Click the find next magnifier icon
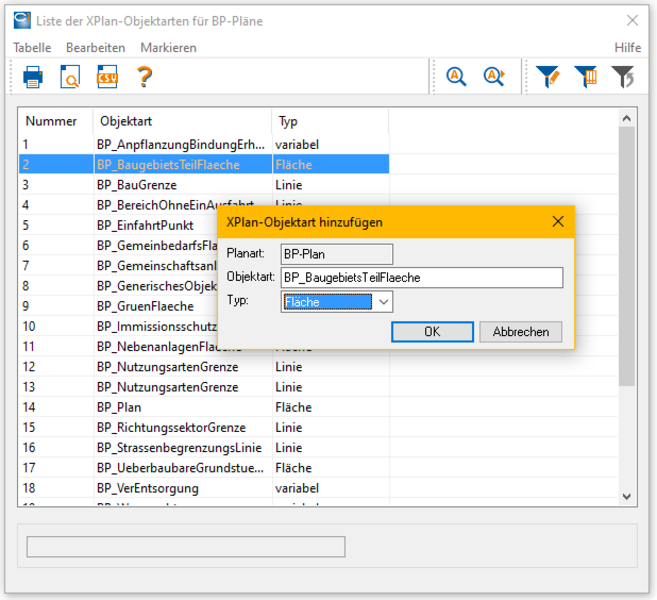This screenshot has height=600, width=657. [x=494, y=77]
